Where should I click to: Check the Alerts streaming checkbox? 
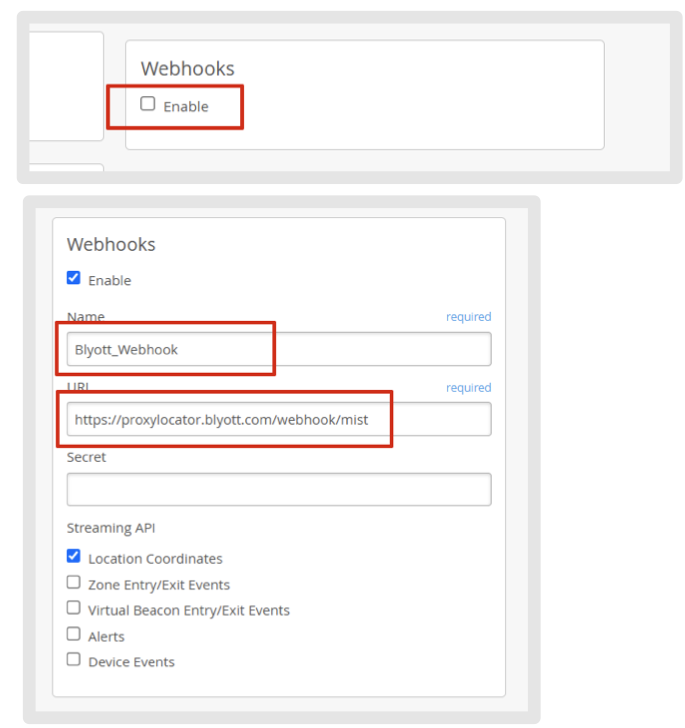74,634
